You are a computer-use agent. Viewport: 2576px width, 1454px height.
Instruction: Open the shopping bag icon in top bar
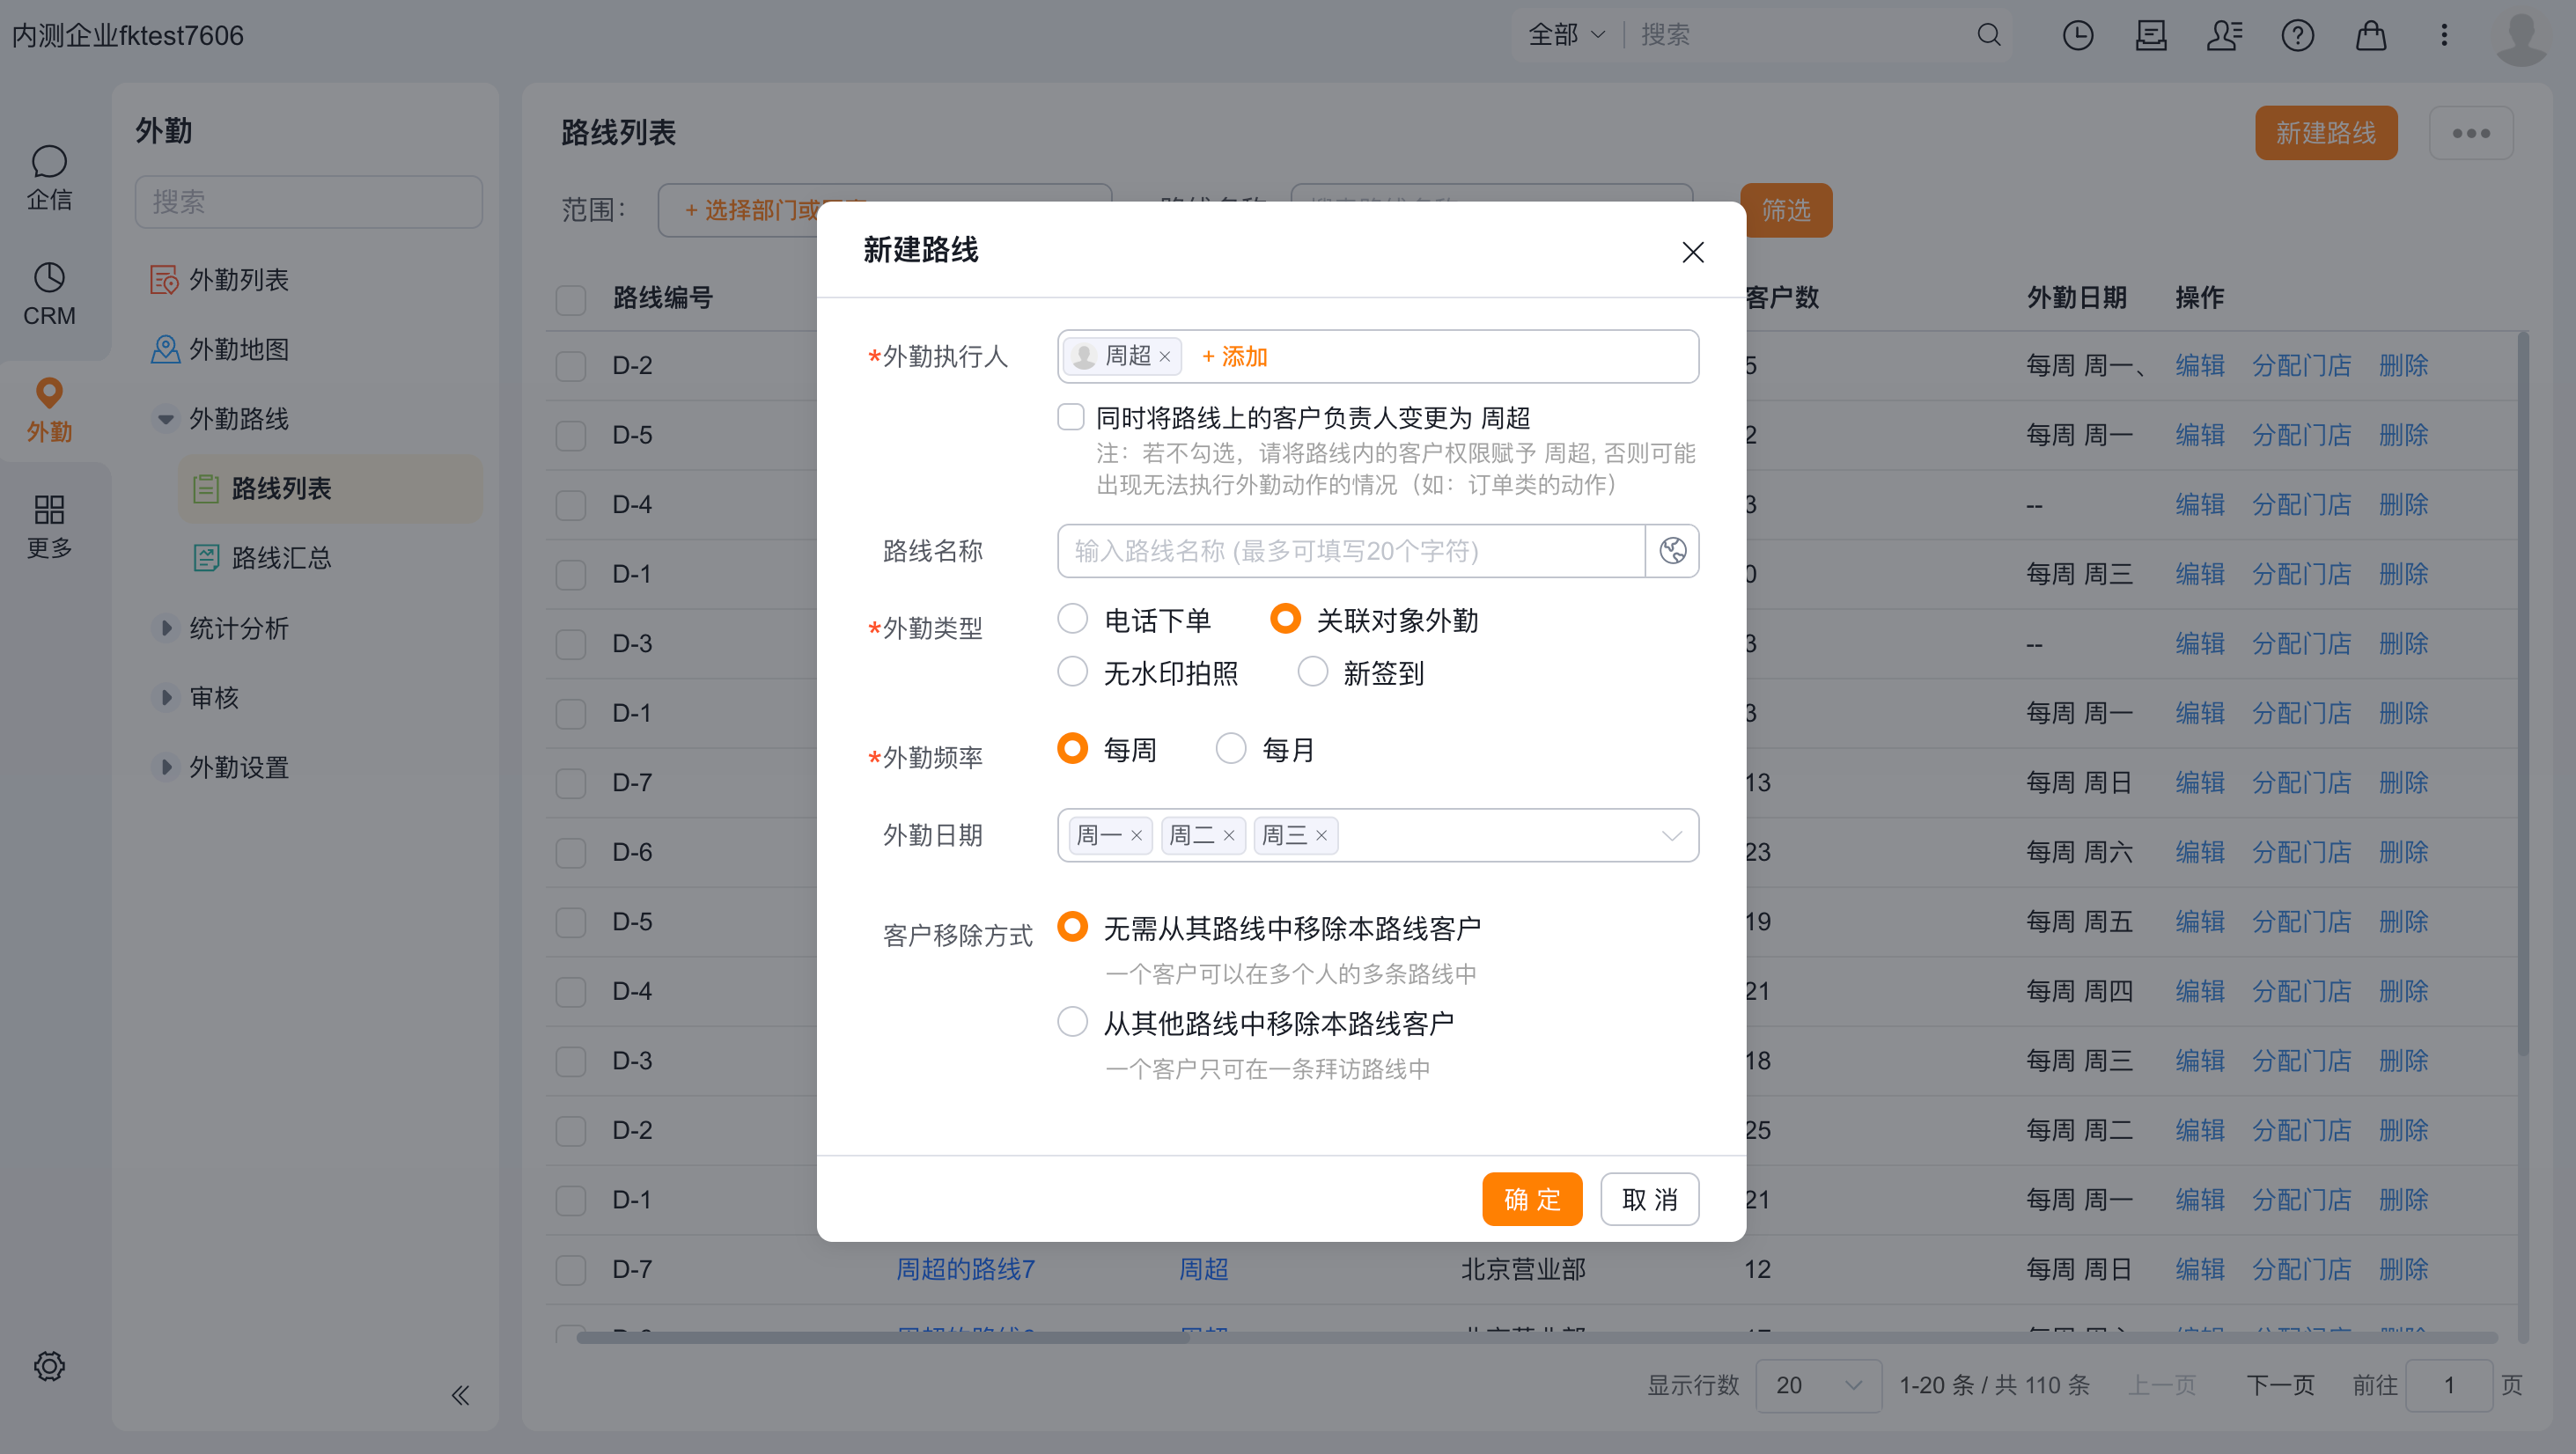coord(2371,35)
